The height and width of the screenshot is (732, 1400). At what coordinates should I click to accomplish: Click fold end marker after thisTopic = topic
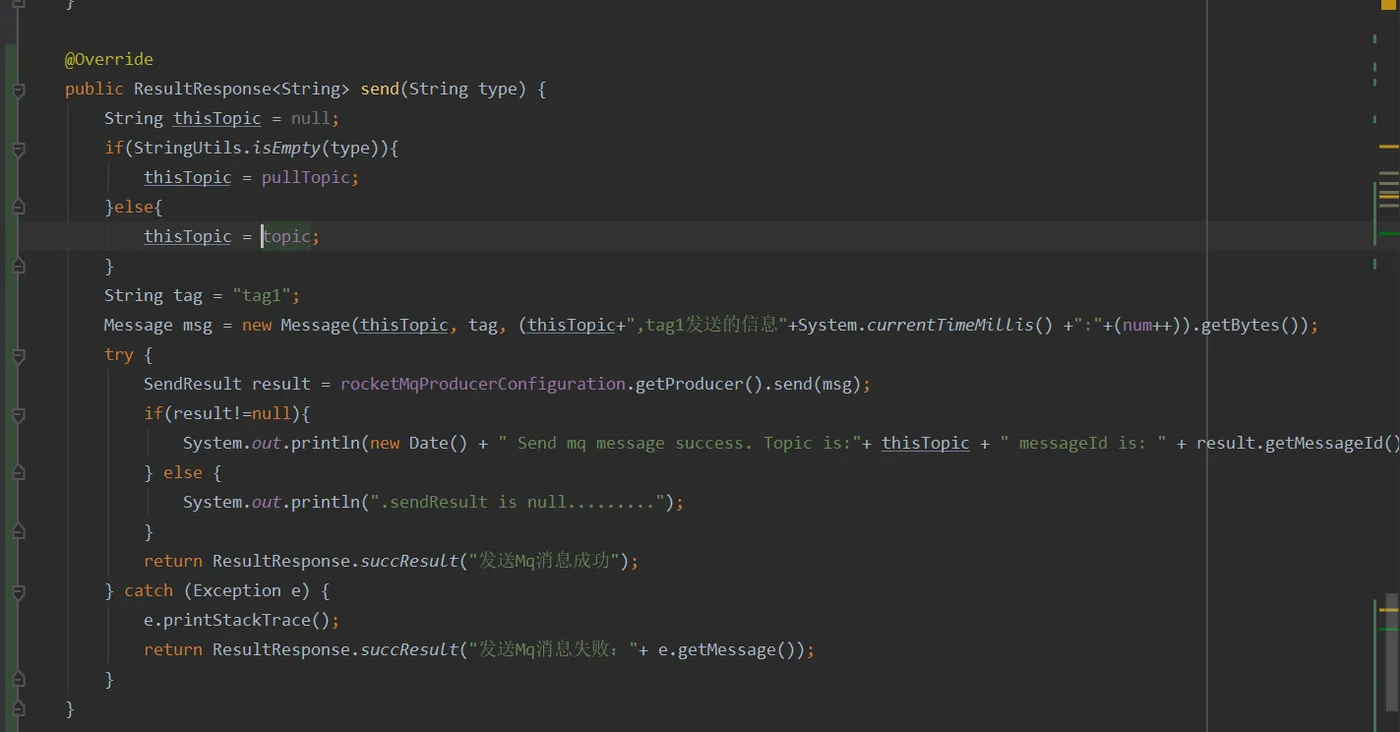tap(18, 266)
